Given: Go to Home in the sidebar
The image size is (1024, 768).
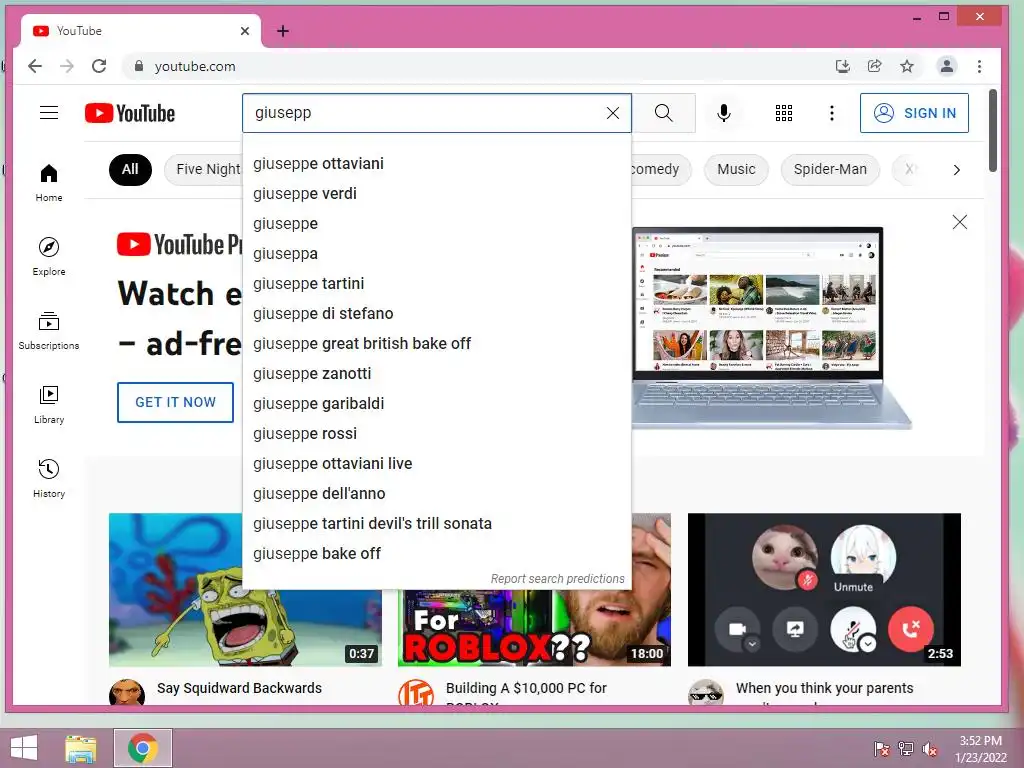Looking at the screenshot, I should (49, 183).
